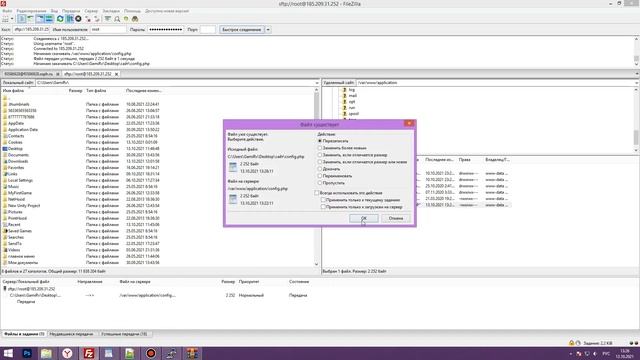Toggle remote directory tree icon
640x360 pixels.
40,19
